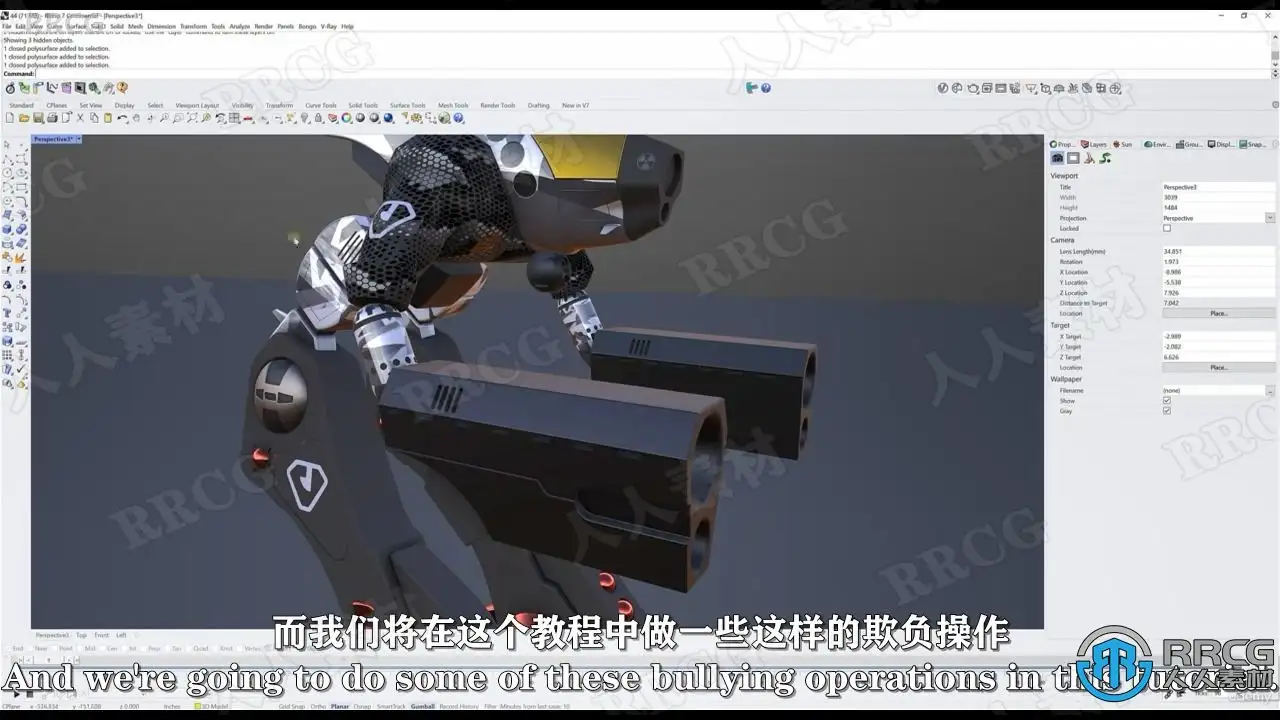Click Place button for Camera location
1280x720 pixels.
(x=1219, y=313)
